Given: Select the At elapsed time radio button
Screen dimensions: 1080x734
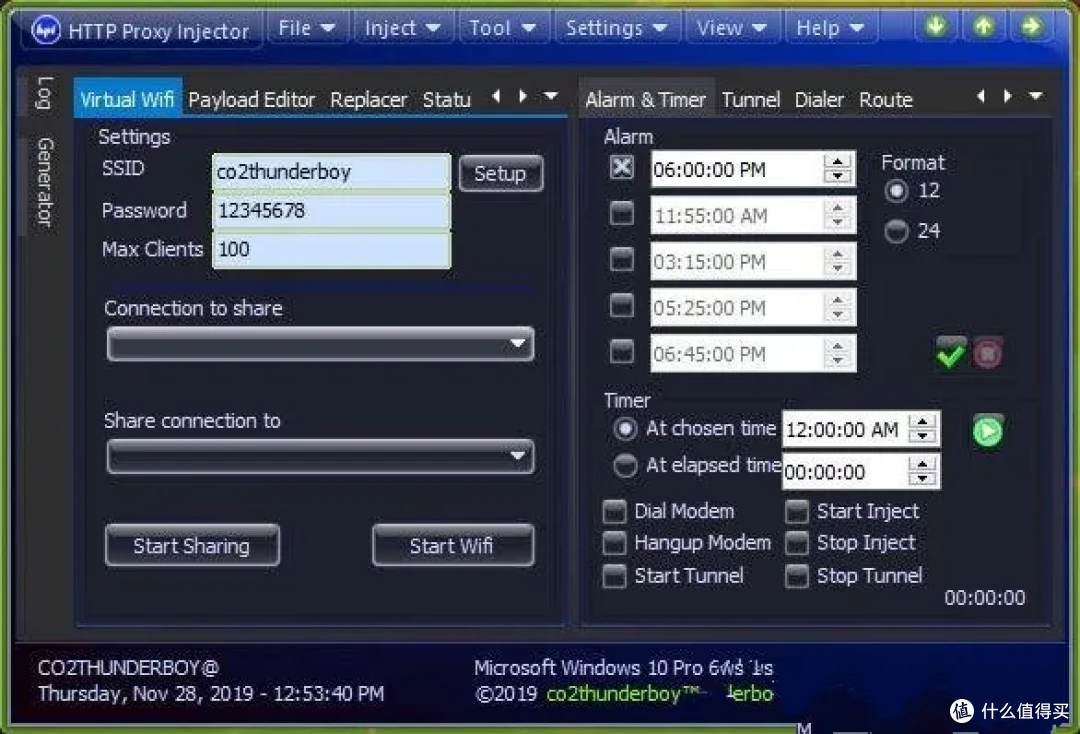Looking at the screenshot, I should click(x=625, y=465).
